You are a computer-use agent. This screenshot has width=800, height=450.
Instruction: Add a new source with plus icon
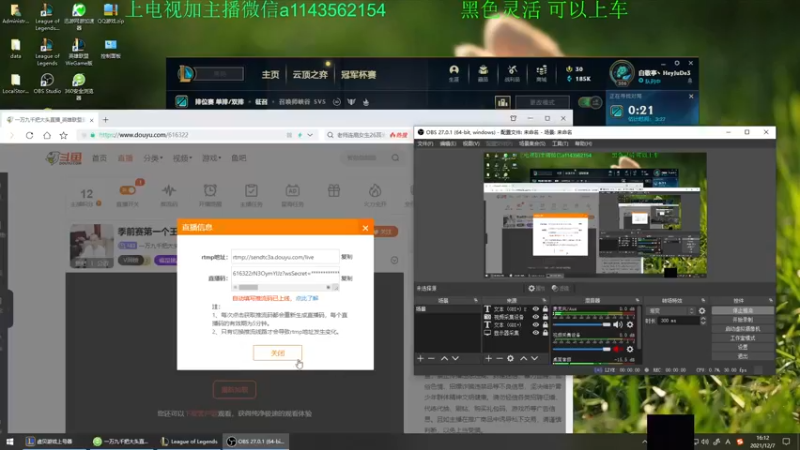click(488, 359)
